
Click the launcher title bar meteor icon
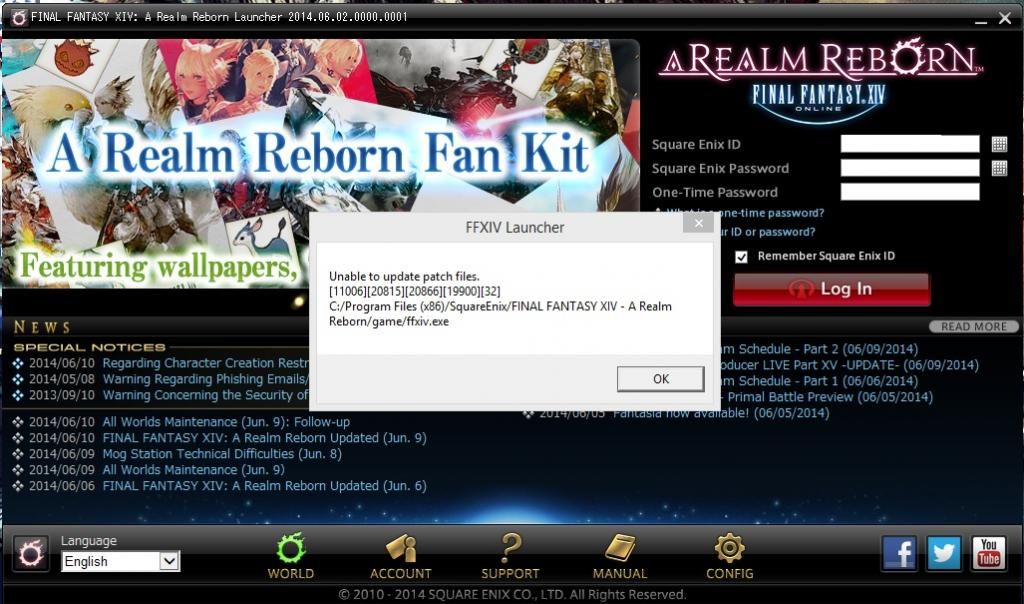[x=18, y=17]
